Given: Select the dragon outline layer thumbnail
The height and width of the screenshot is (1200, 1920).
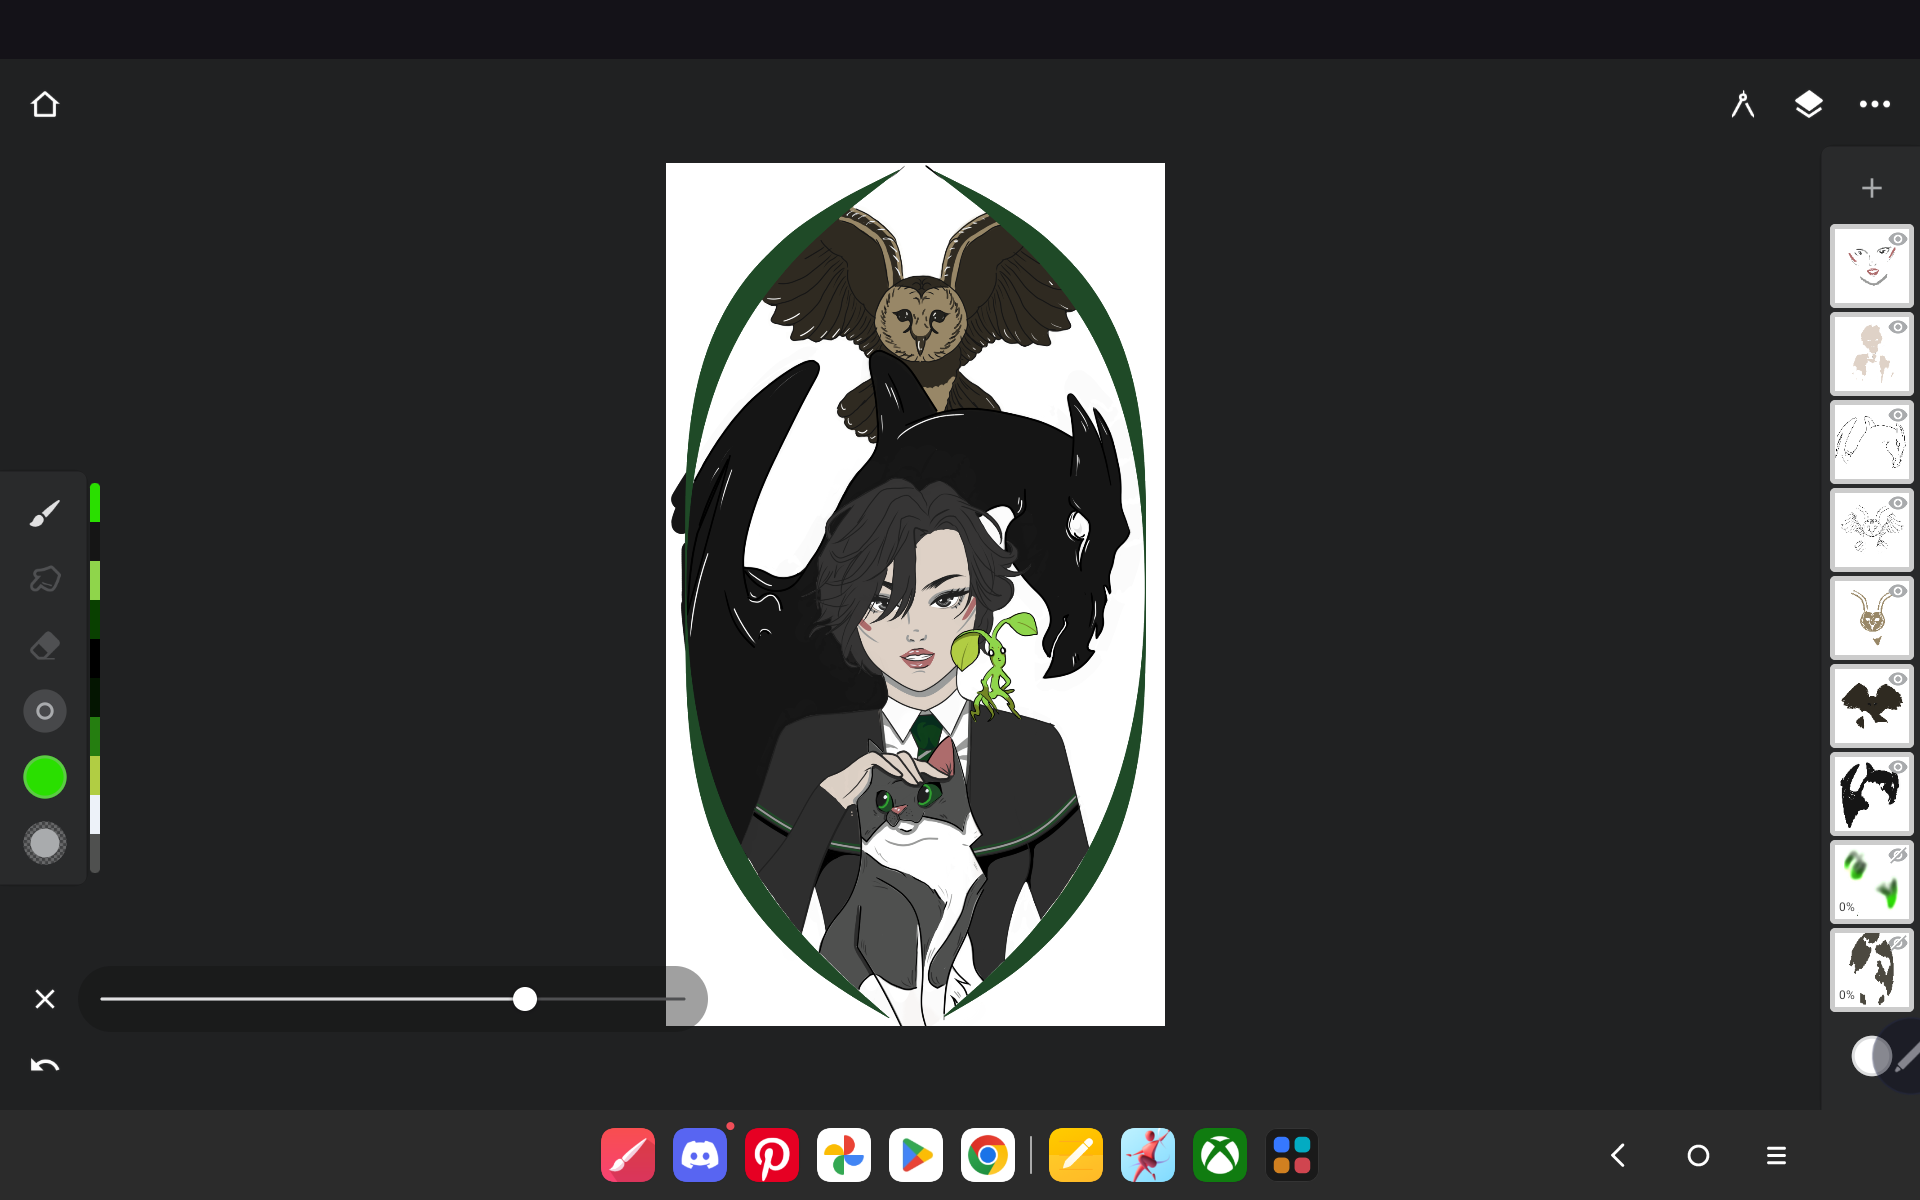Looking at the screenshot, I should 1871,442.
